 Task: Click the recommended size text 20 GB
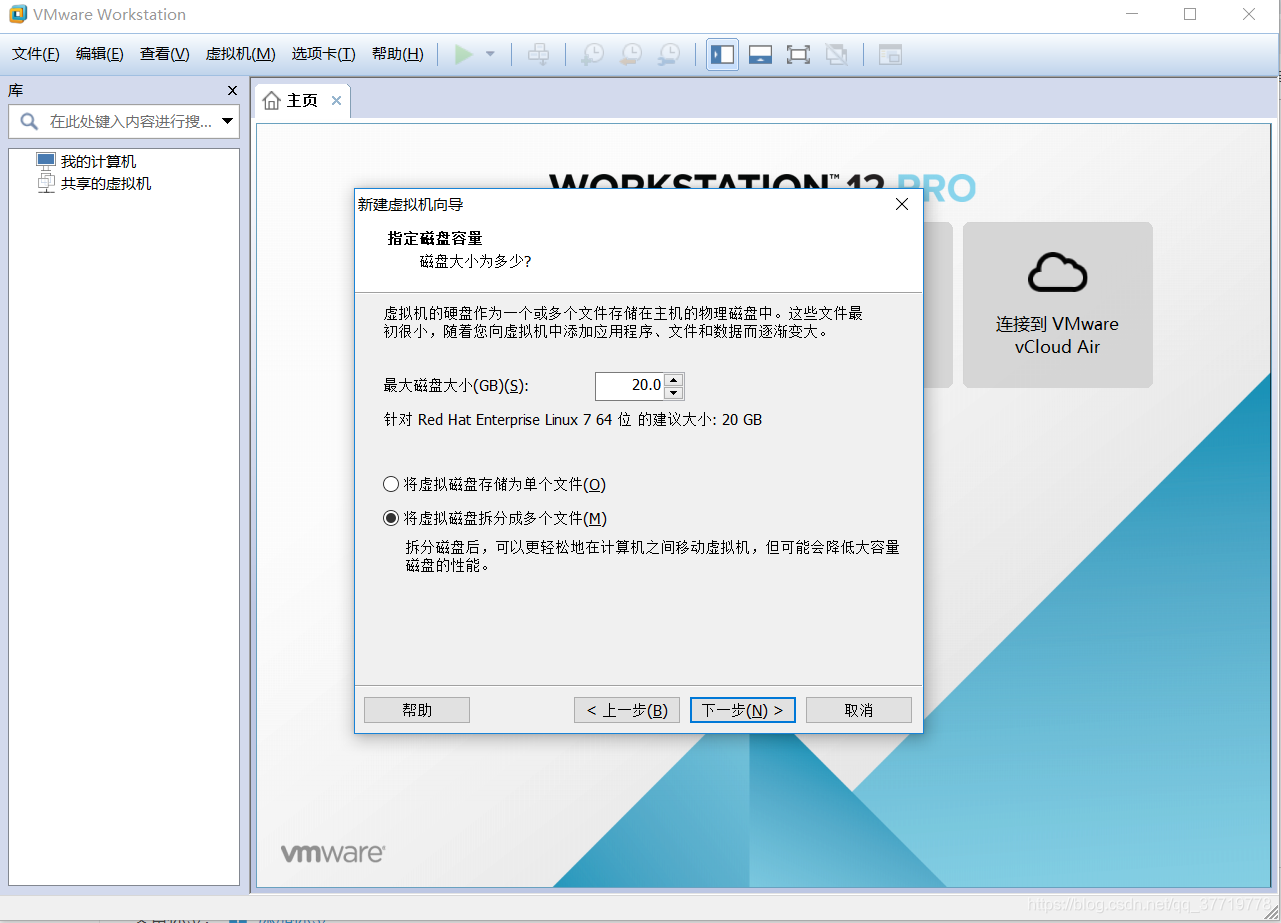742,420
